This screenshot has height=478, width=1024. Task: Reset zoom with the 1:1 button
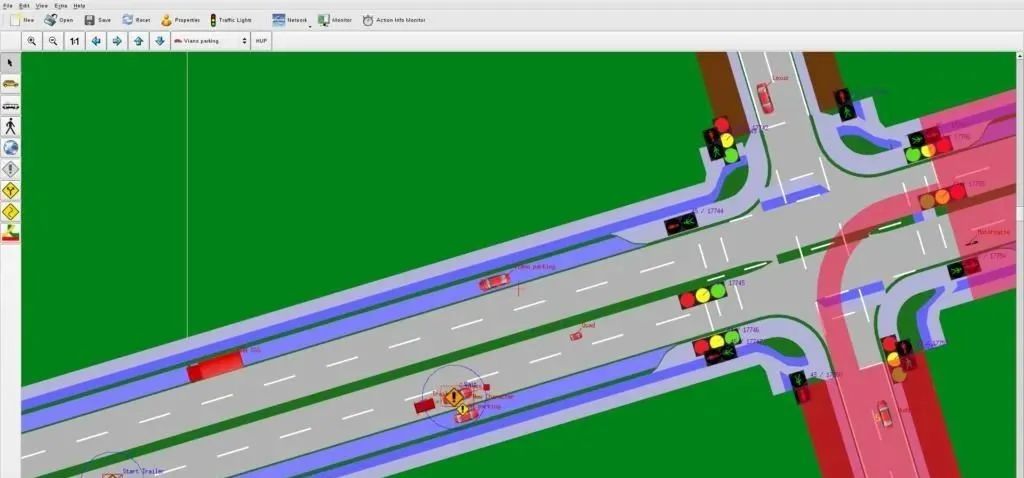pyautogui.click(x=74, y=41)
